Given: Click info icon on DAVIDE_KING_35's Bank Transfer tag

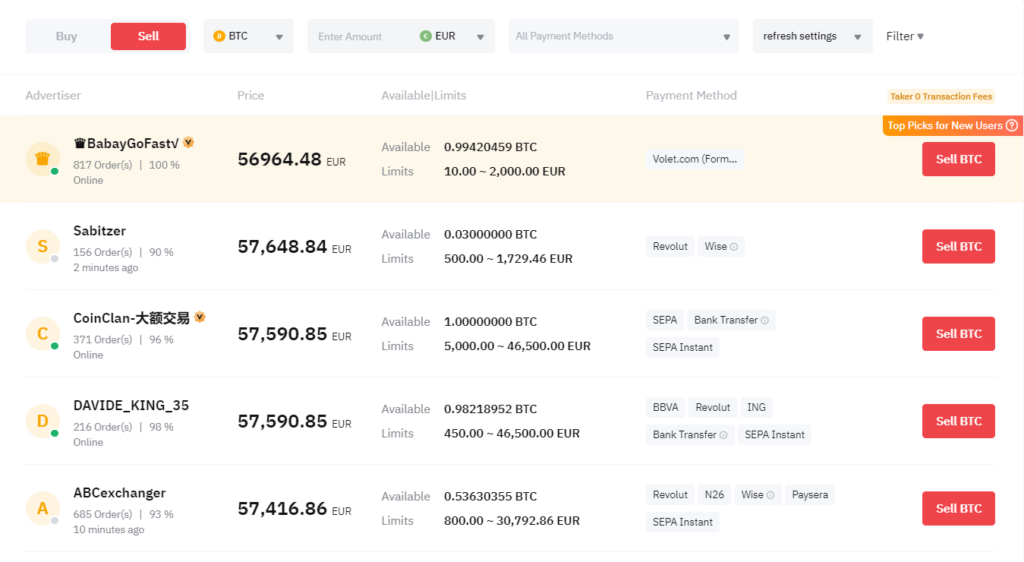Looking at the screenshot, I should tap(723, 435).
